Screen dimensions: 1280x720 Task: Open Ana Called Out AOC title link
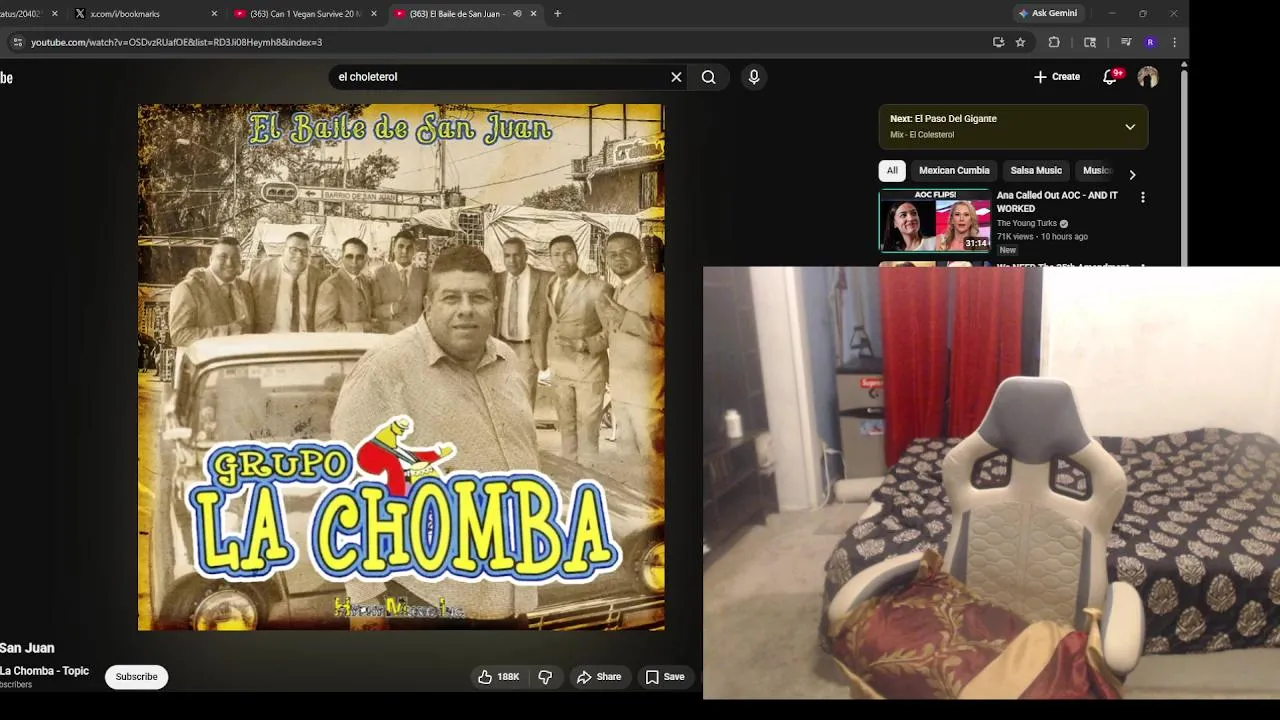[x=1057, y=202]
